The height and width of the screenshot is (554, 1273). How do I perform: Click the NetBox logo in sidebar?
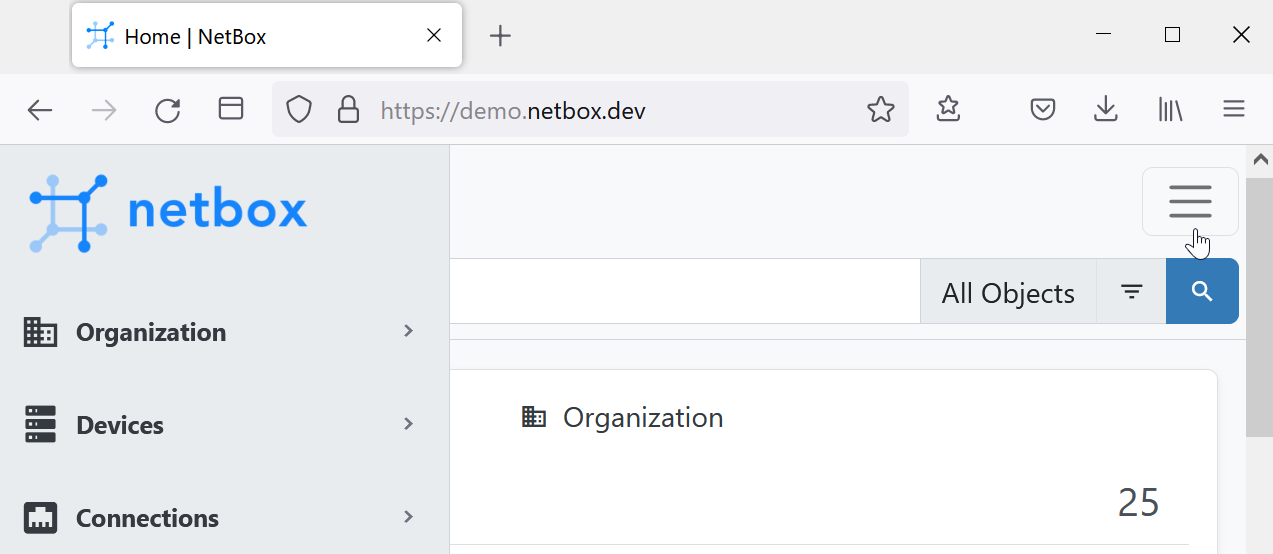(x=168, y=212)
